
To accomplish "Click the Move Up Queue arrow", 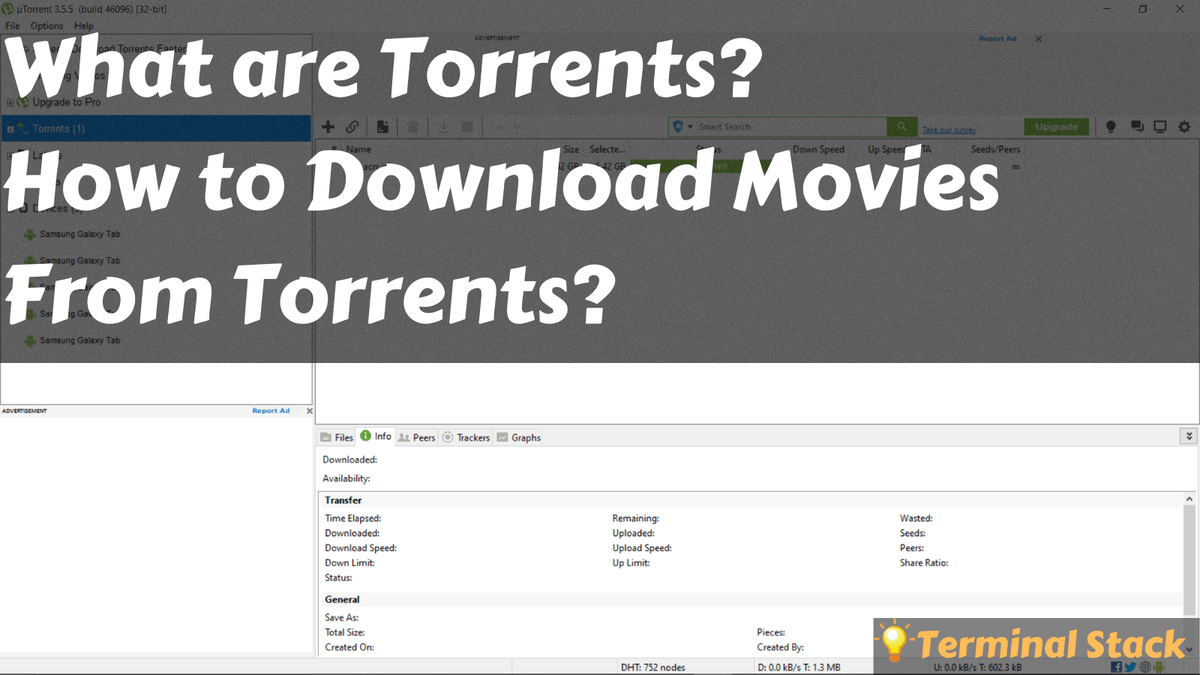I will click(x=500, y=127).
